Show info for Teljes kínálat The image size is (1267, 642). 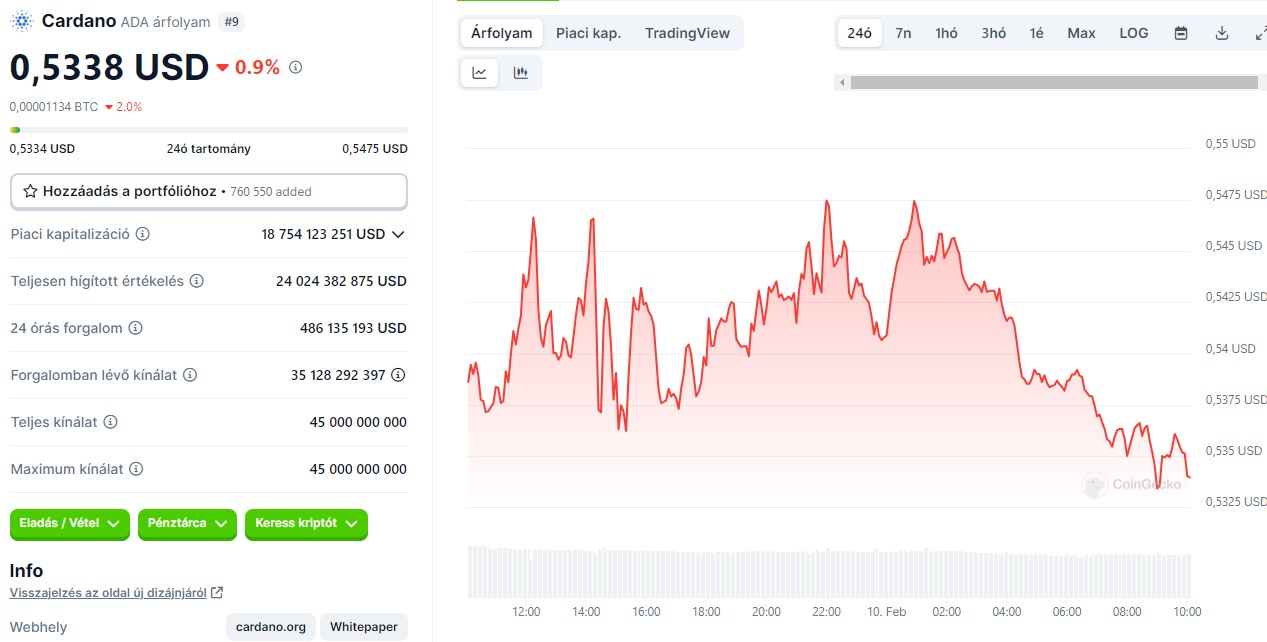110,422
